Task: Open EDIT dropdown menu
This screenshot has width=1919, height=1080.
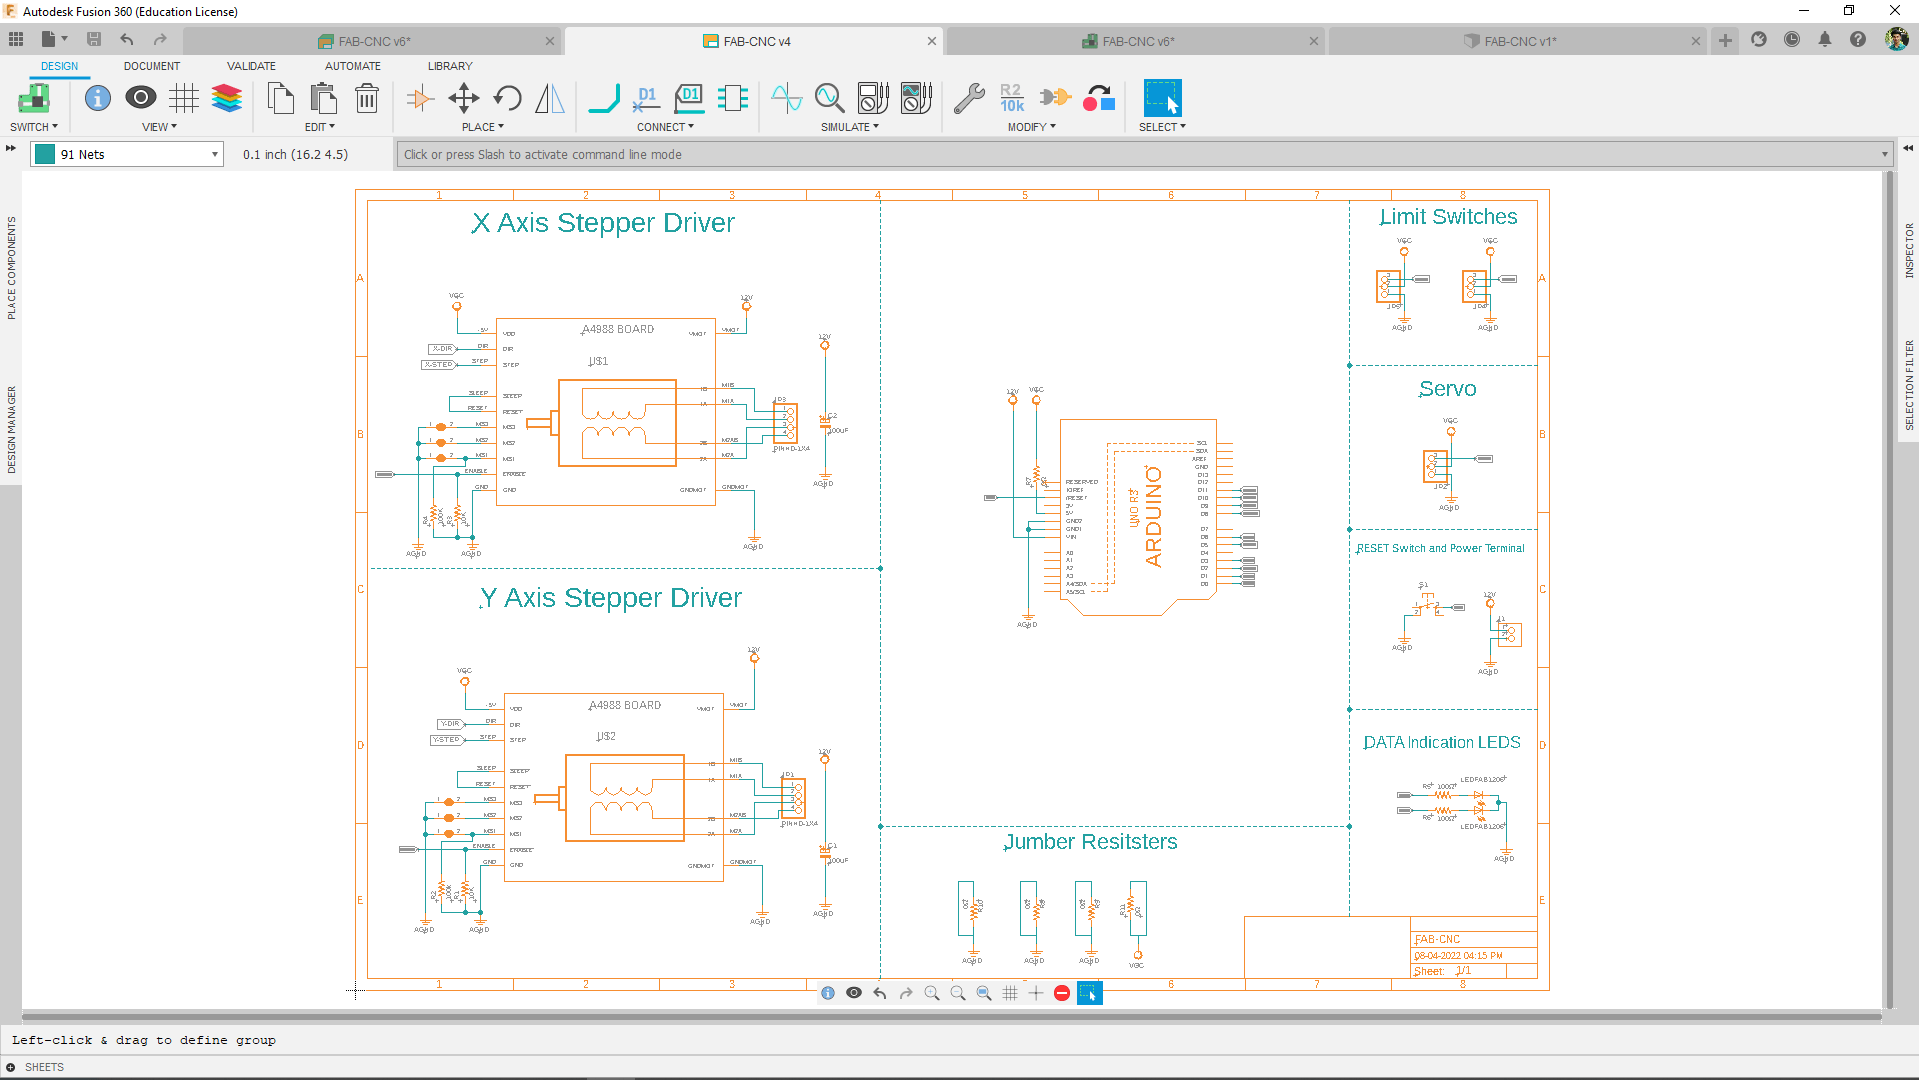Action: coord(320,127)
